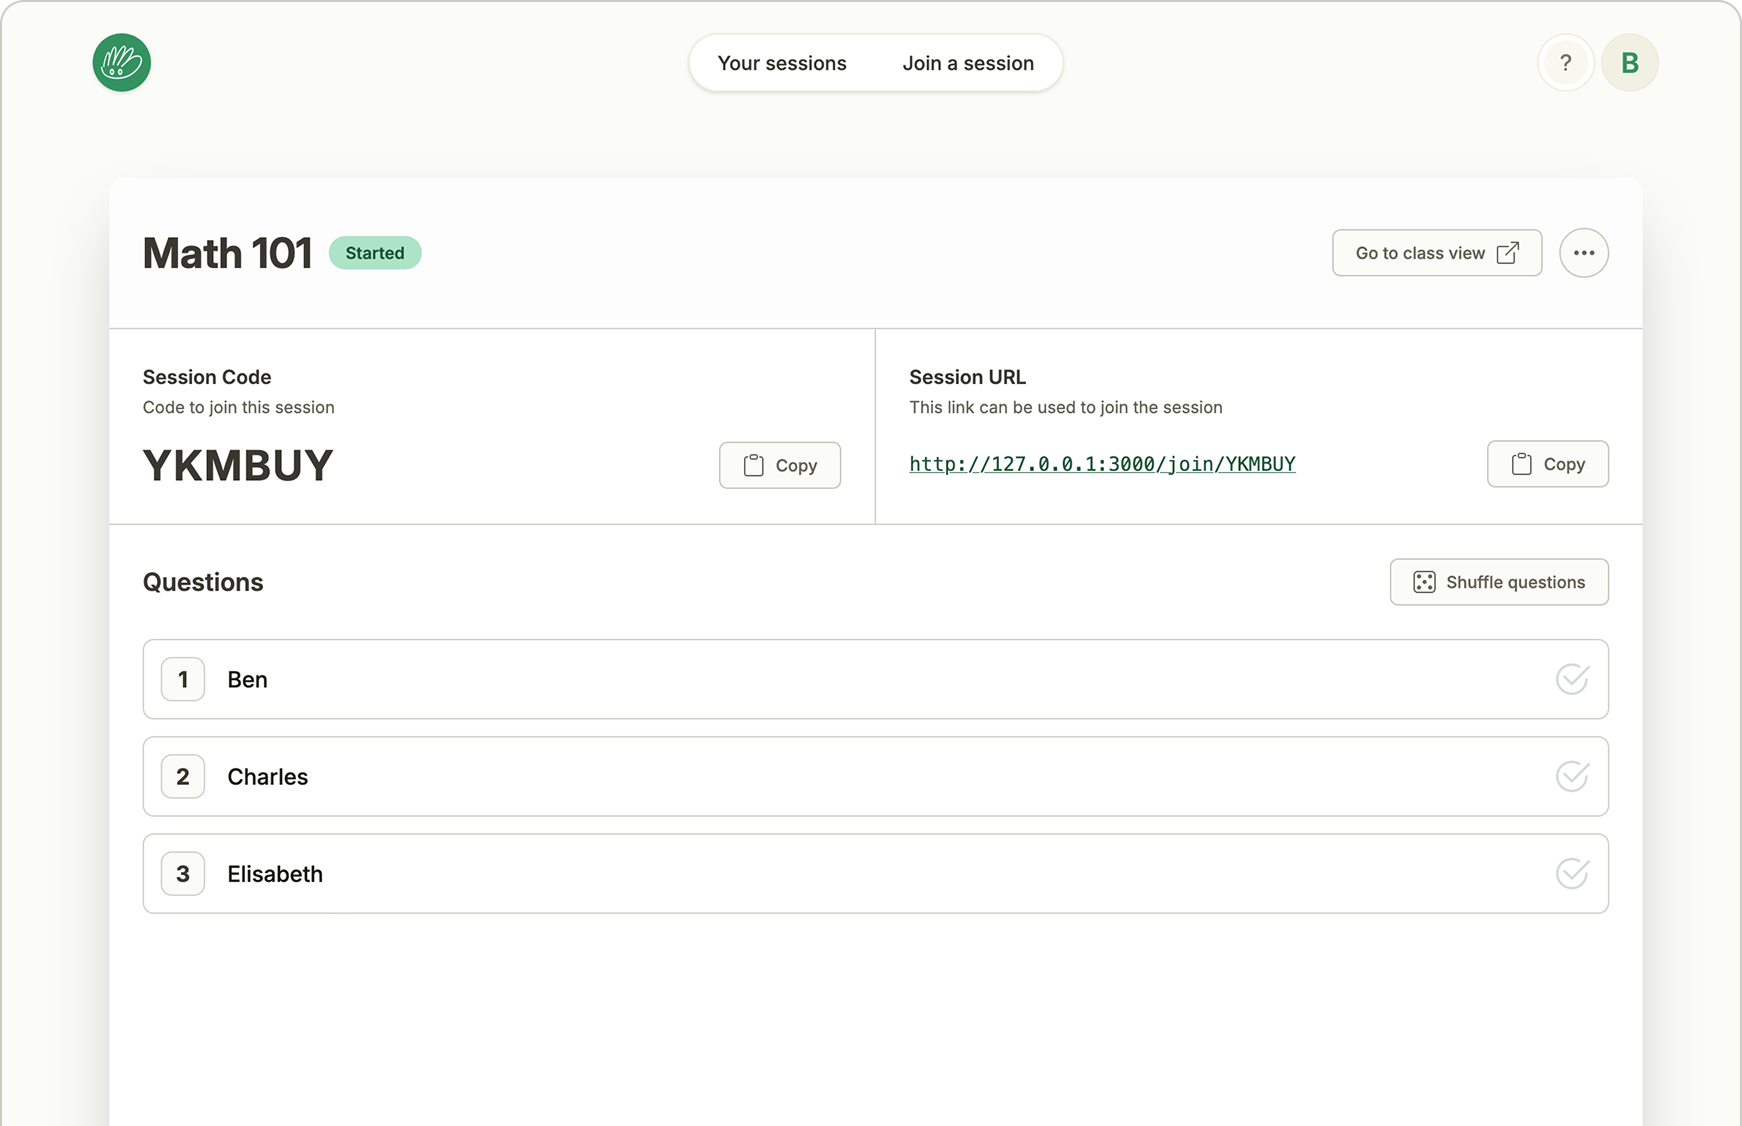The height and width of the screenshot is (1126, 1742).
Task: Open the three-dot more options menu
Action: click(1583, 253)
